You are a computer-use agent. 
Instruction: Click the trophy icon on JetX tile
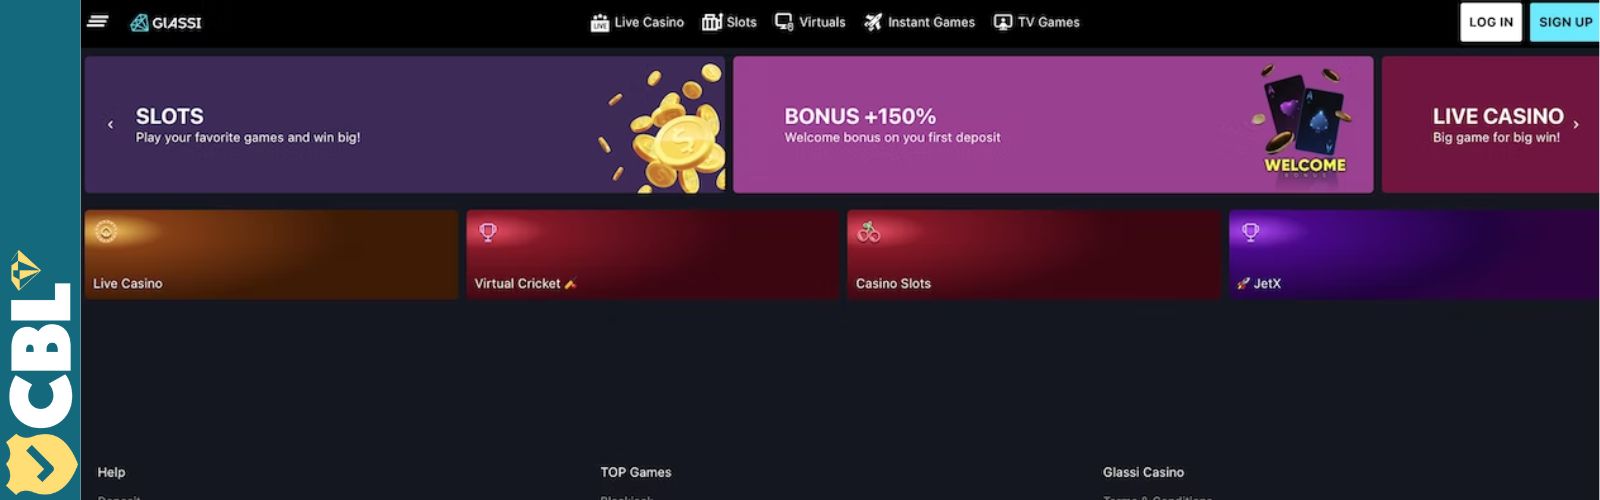[x=1250, y=232]
